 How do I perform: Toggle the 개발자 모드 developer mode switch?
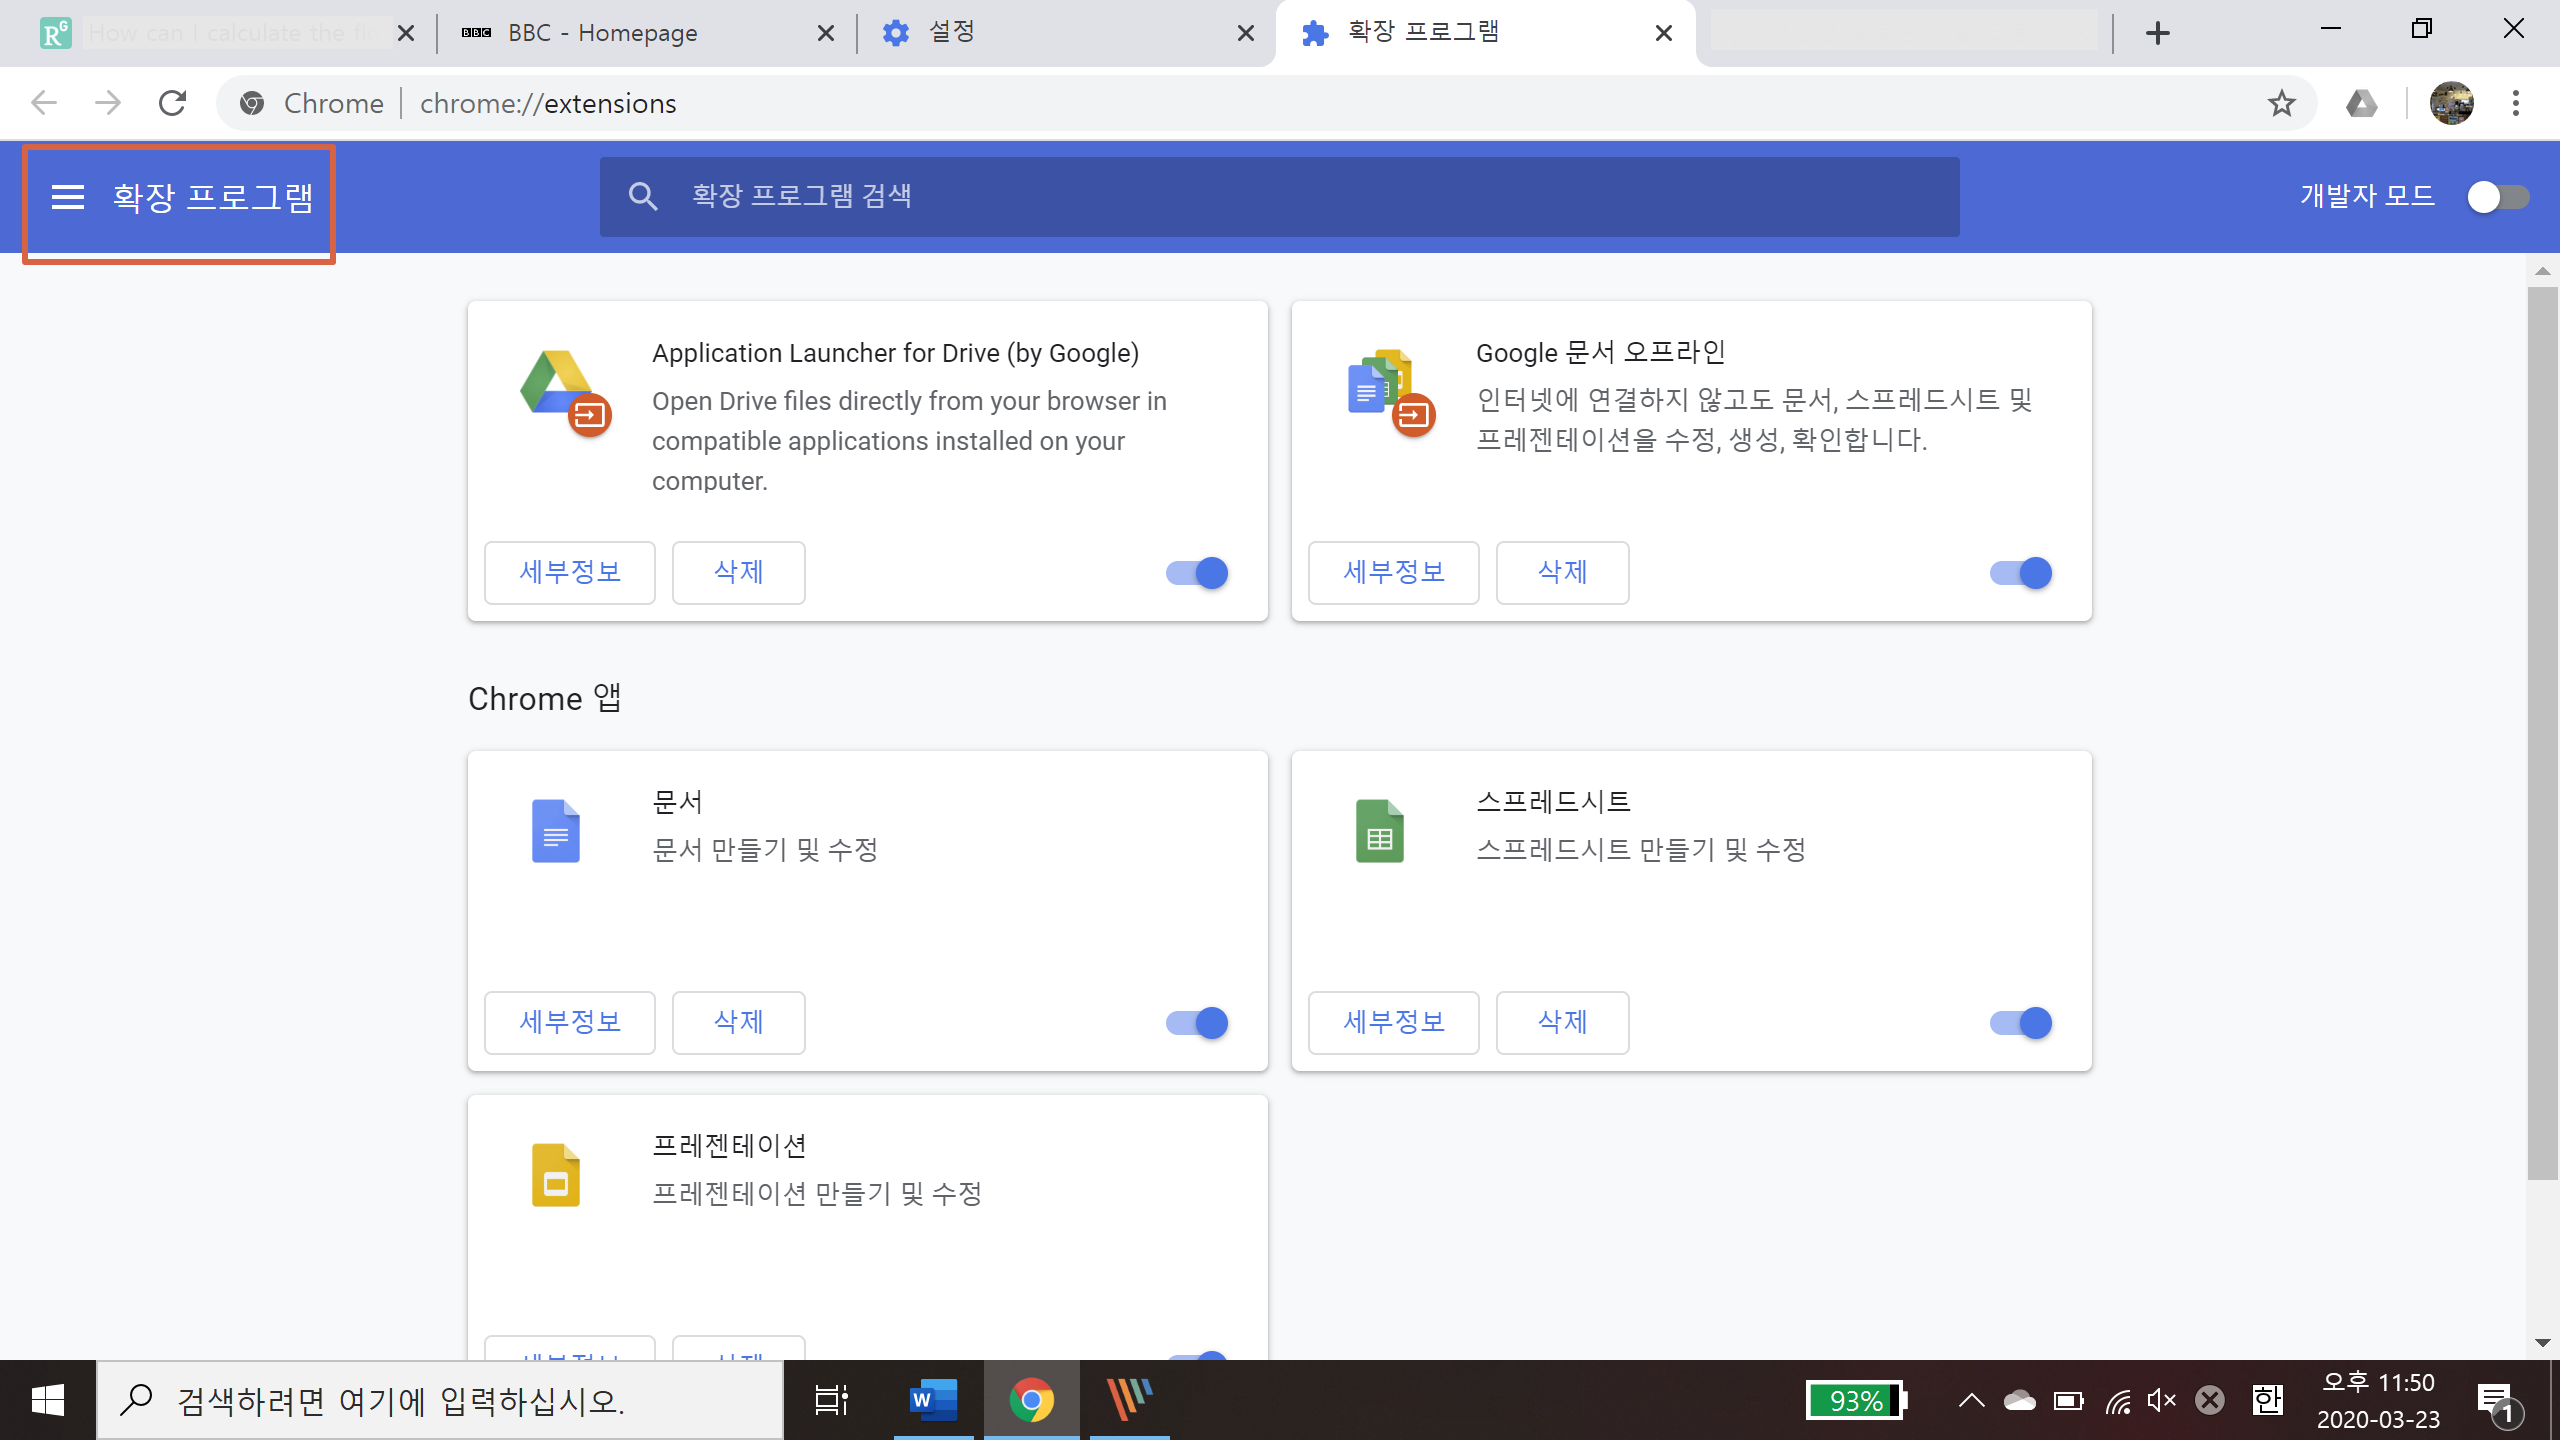pyautogui.click(x=2497, y=197)
